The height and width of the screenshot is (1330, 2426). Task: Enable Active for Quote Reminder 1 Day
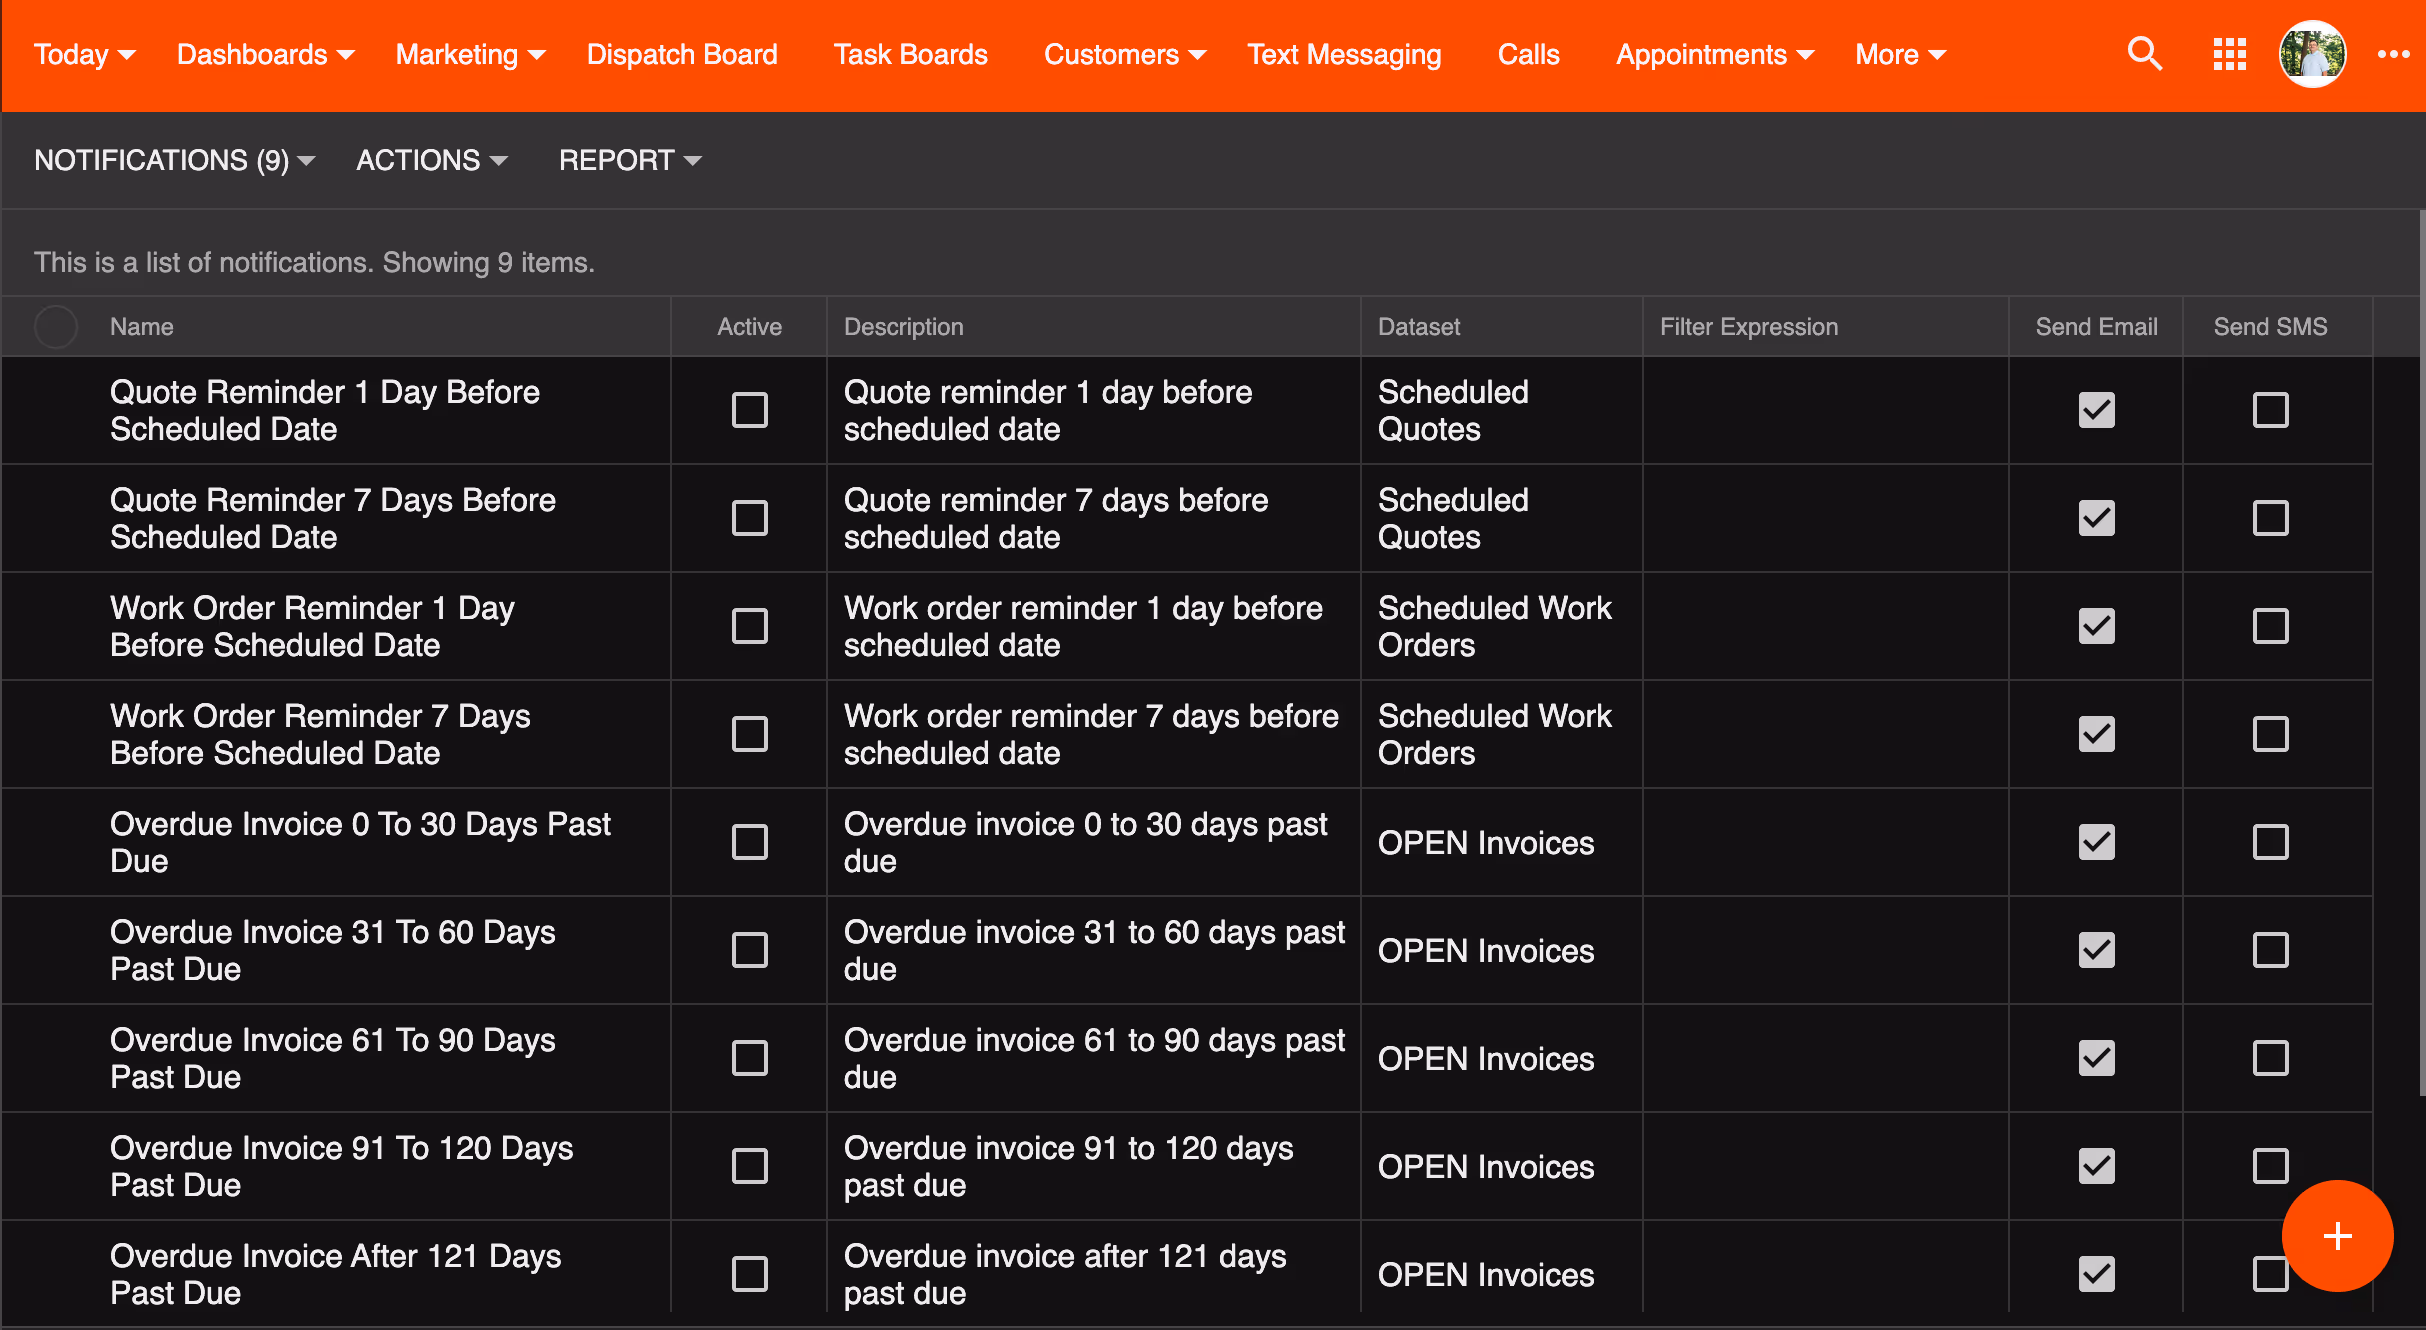coord(749,410)
